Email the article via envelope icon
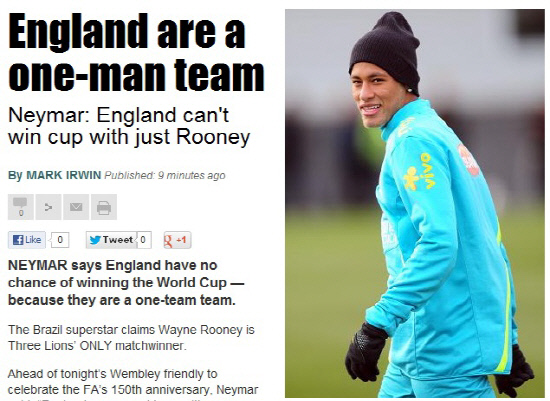Screen dimensions: 550x401 76,207
